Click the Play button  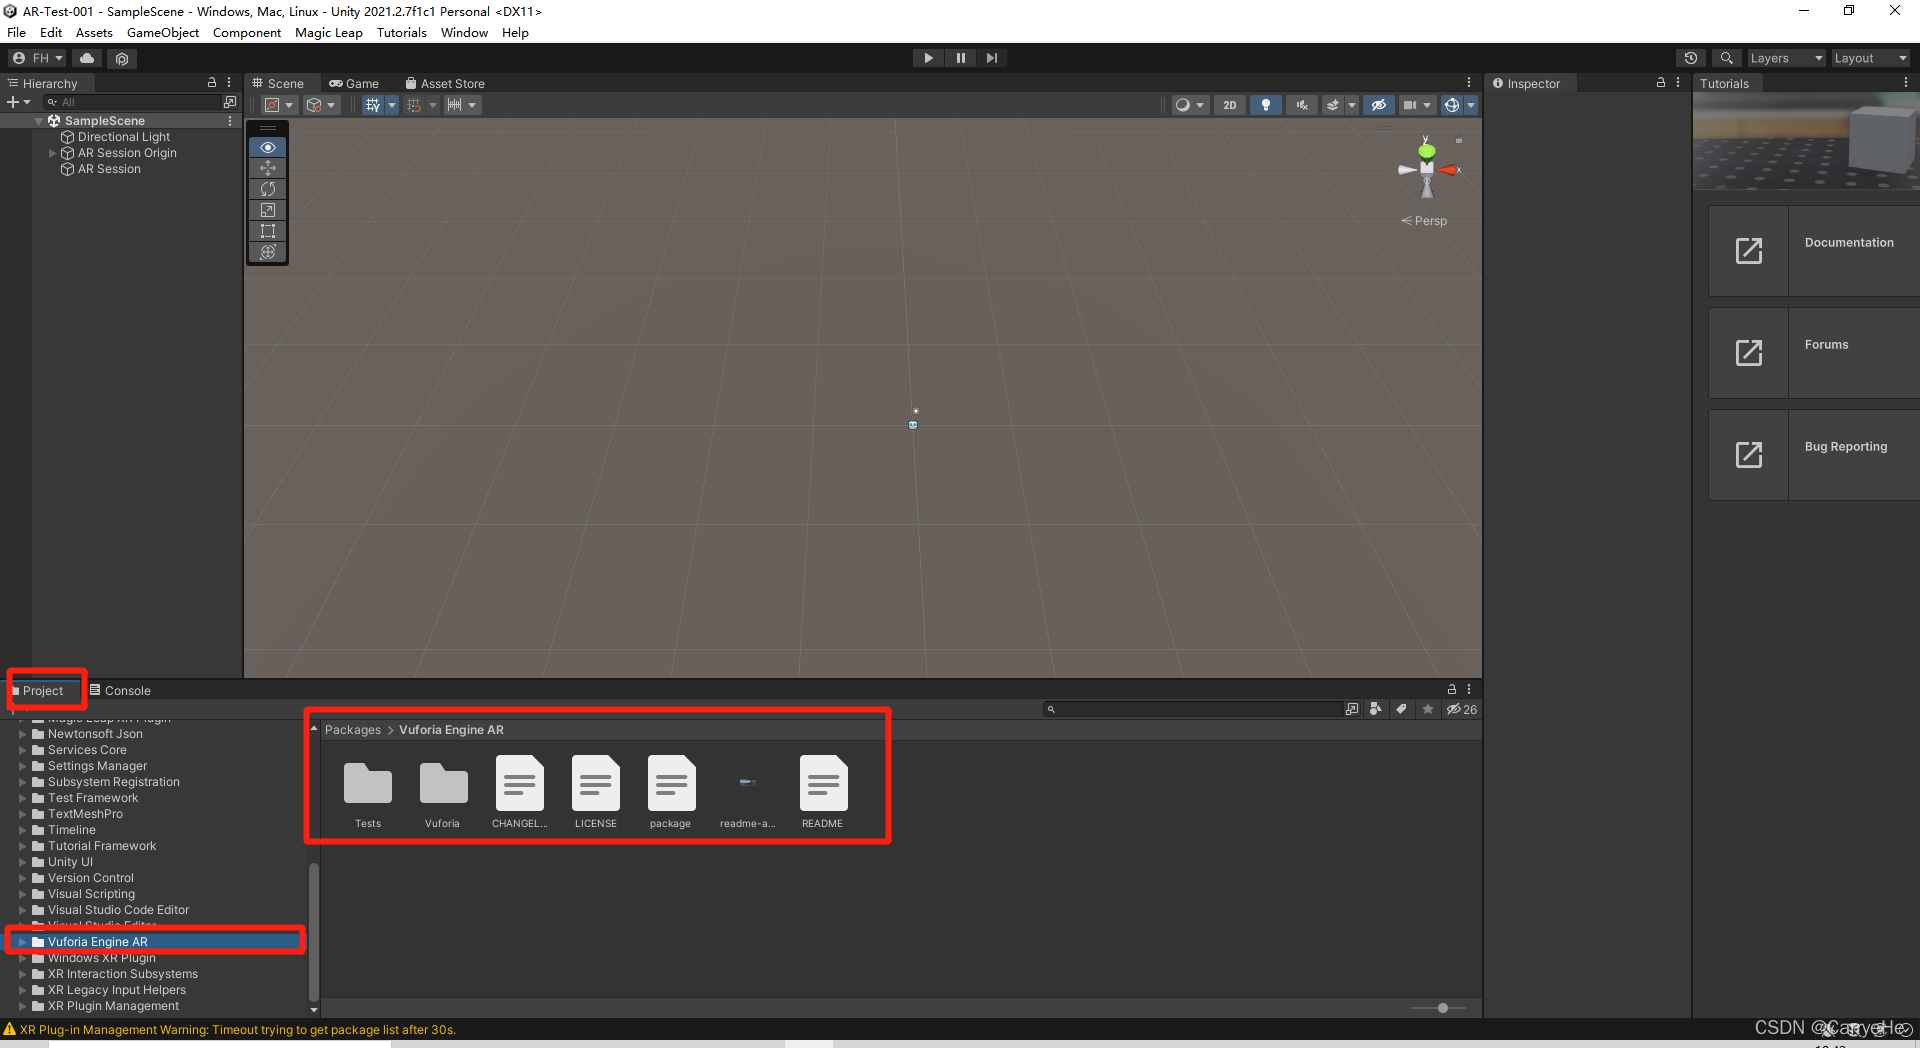pyautogui.click(x=928, y=58)
